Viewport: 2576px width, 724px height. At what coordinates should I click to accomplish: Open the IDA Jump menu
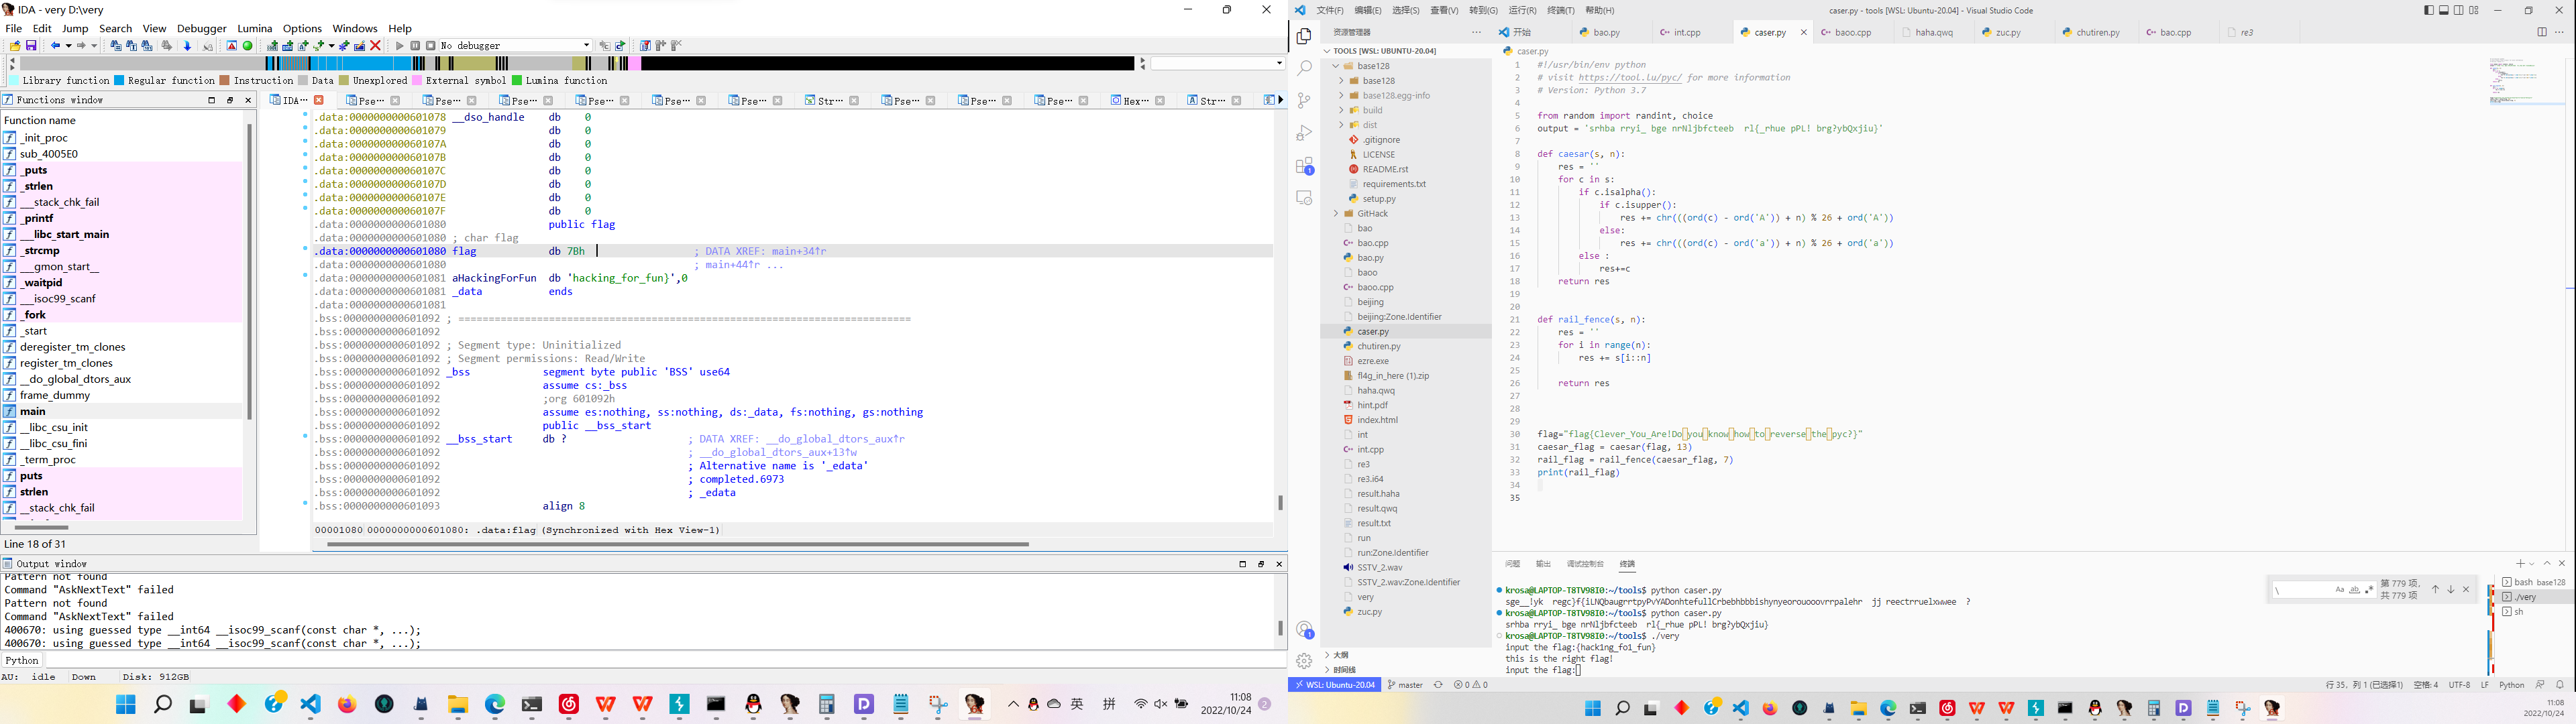pyautogui.click(x=75, y=29)
